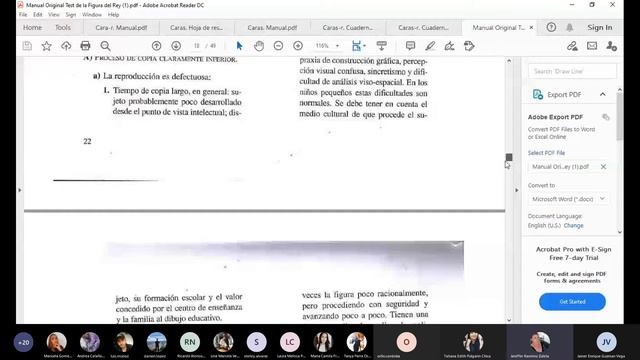Click the Sign In button

(x=600, y=27)
